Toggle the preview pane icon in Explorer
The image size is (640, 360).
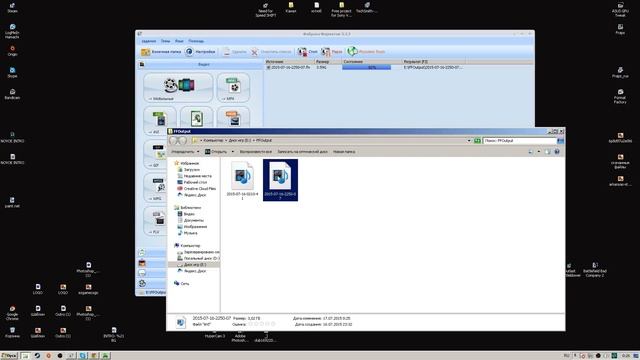click(x=548, y=152)
